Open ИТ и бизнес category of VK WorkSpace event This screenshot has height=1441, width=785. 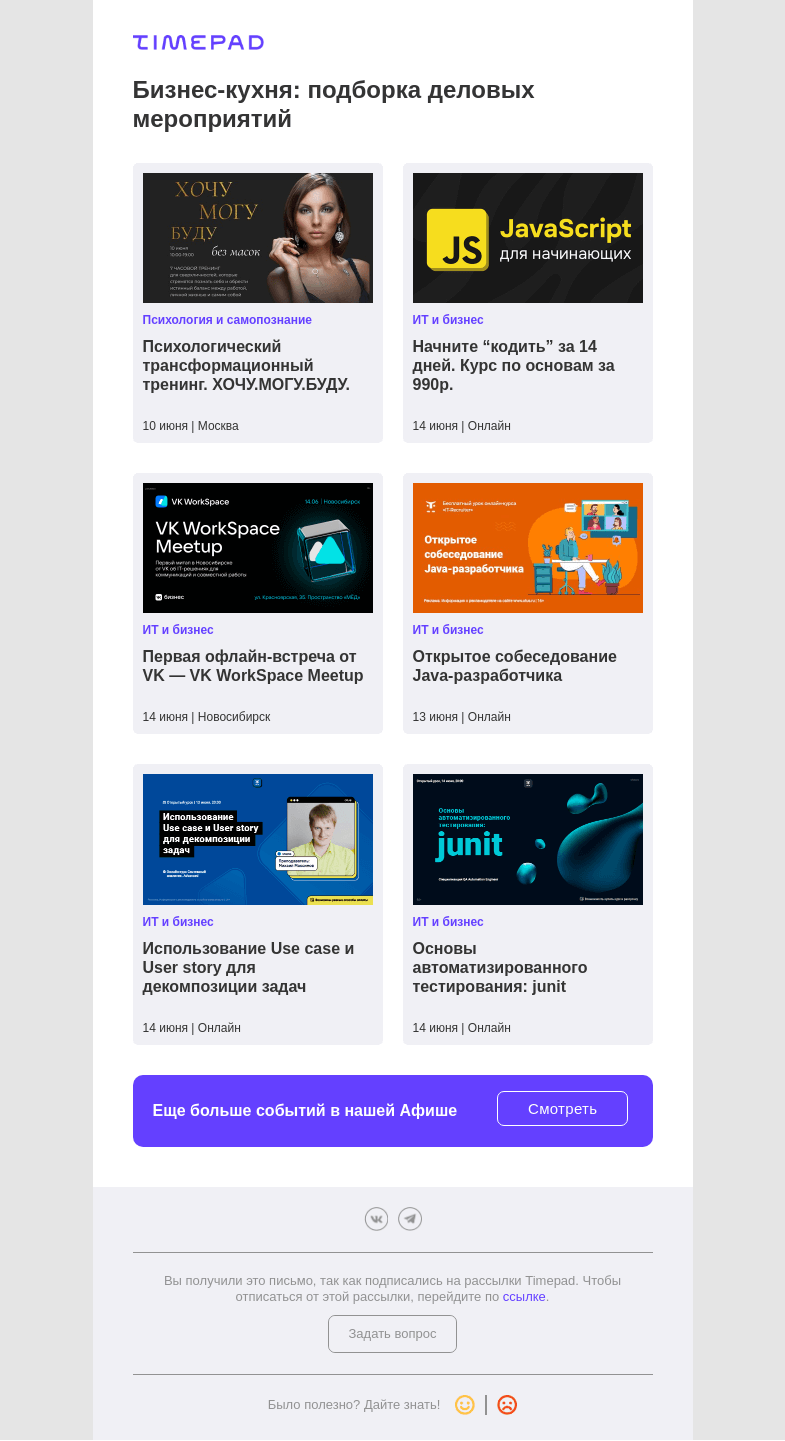178,630
